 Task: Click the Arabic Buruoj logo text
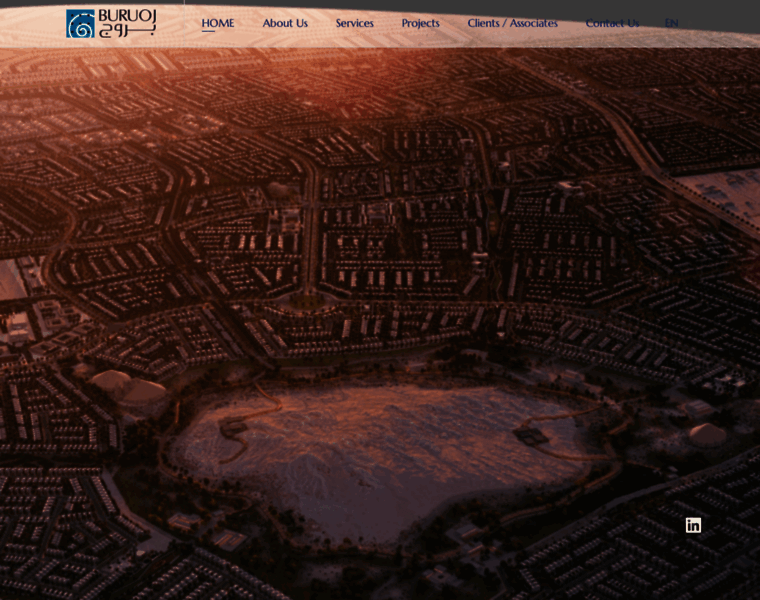click(127, 31)
